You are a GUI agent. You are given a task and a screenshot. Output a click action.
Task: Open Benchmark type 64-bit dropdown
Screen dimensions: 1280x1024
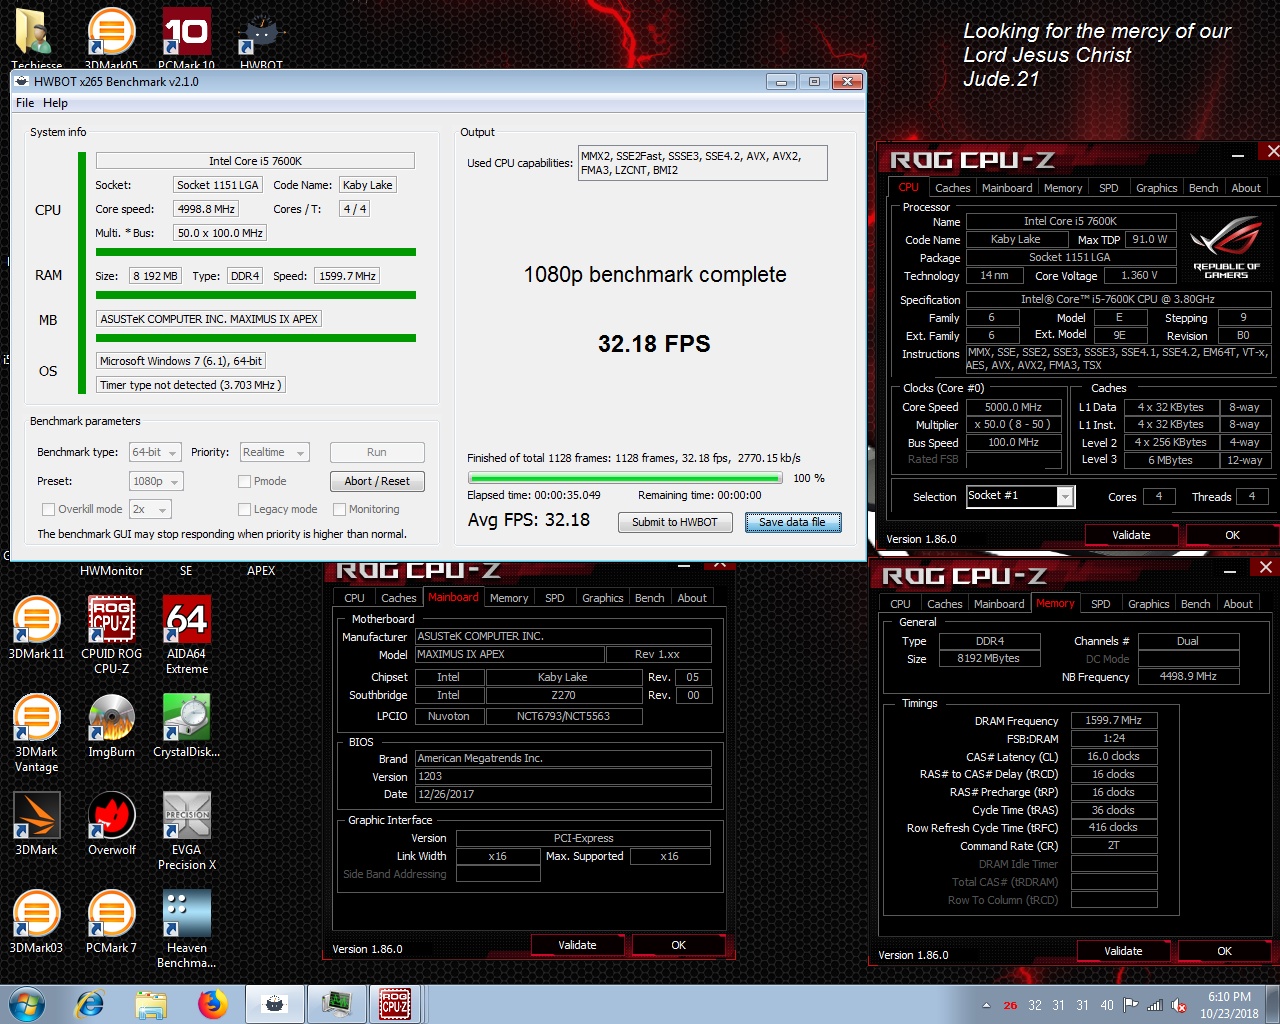(x=155, y=452)
